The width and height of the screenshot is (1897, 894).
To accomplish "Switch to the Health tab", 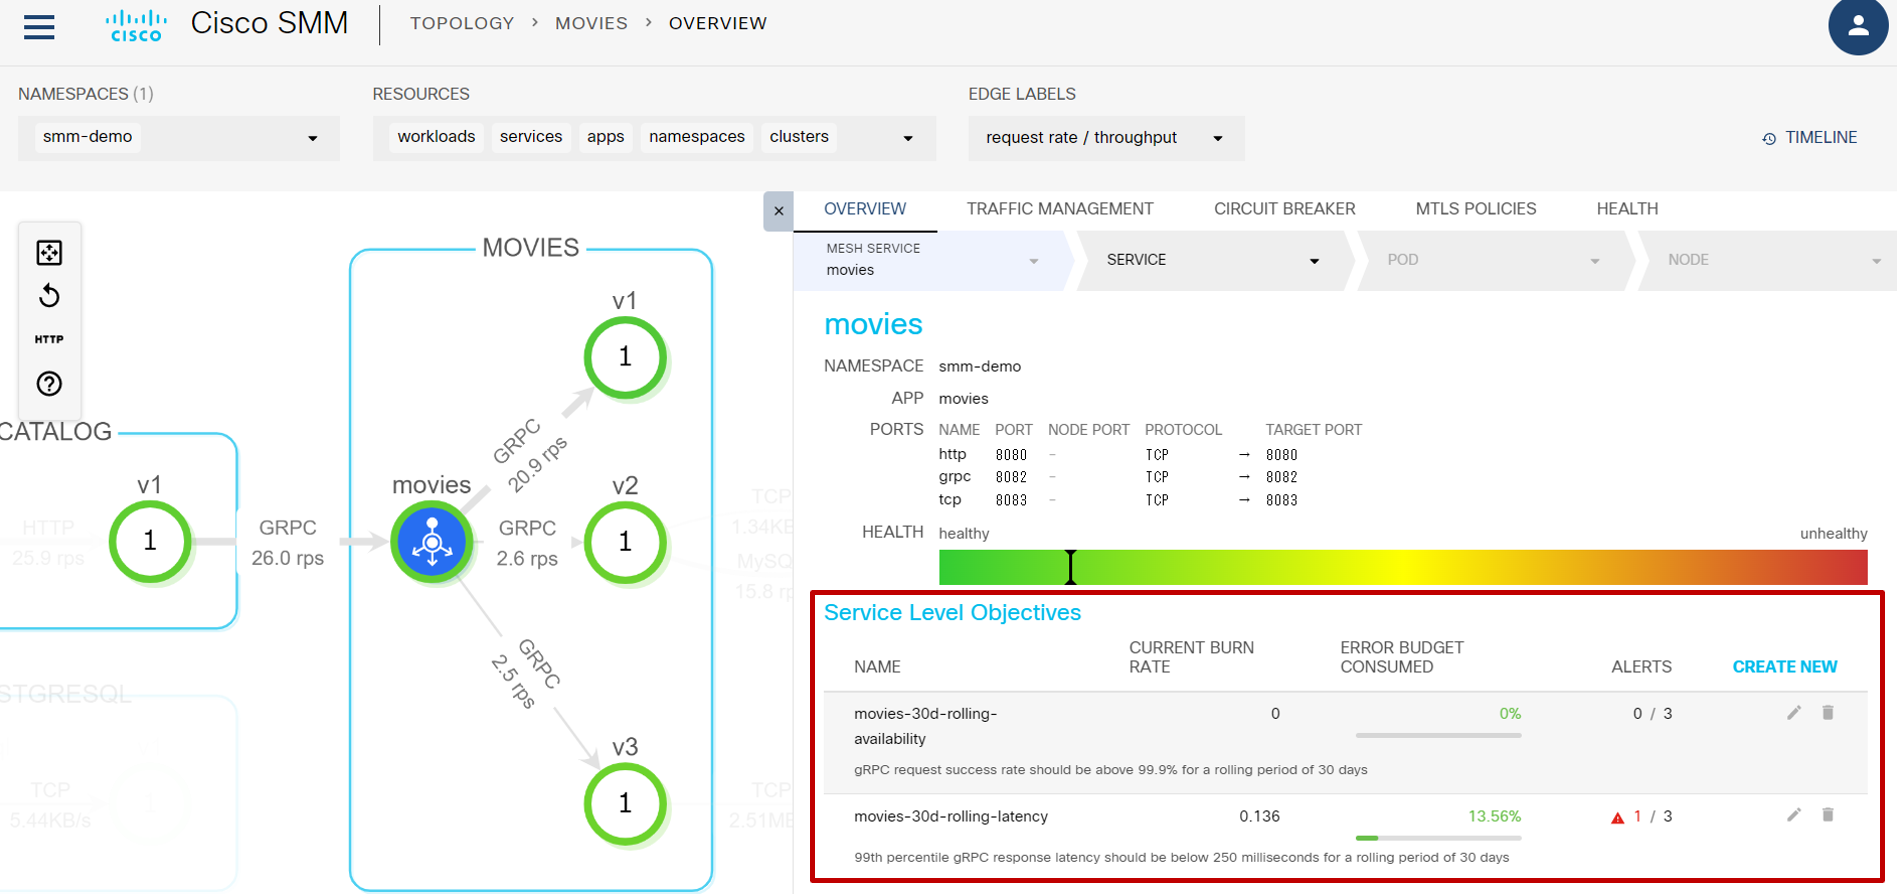I will point(1627,209).
